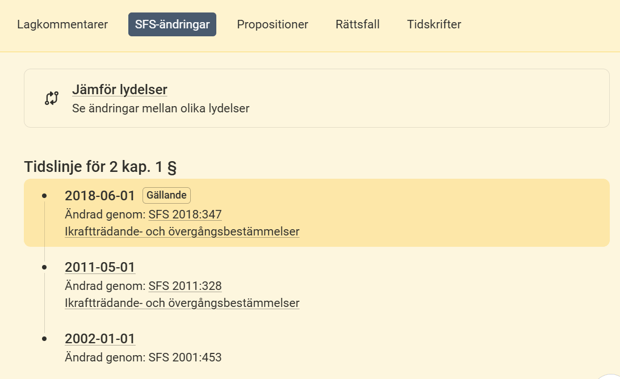Open the Lagkommentarer tab
The width and height of the screenshot is (620, 379).
coord(62,24)
